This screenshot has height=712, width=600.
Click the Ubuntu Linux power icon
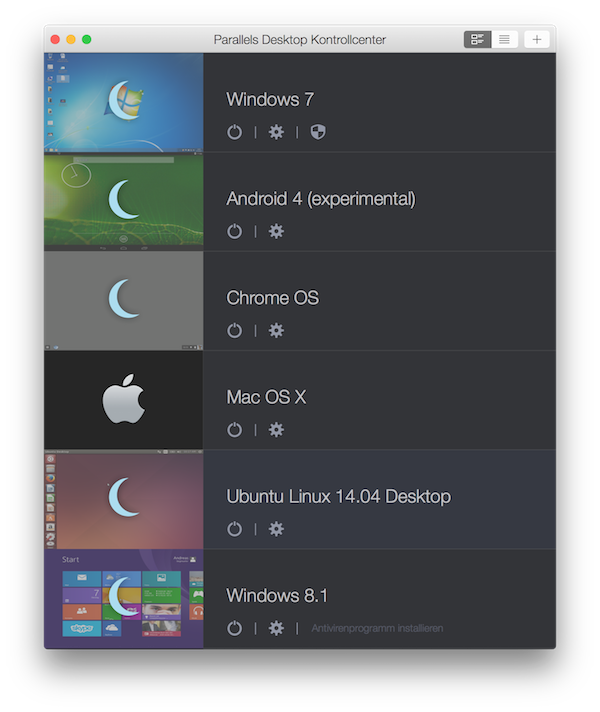click(x=234, y=529)
